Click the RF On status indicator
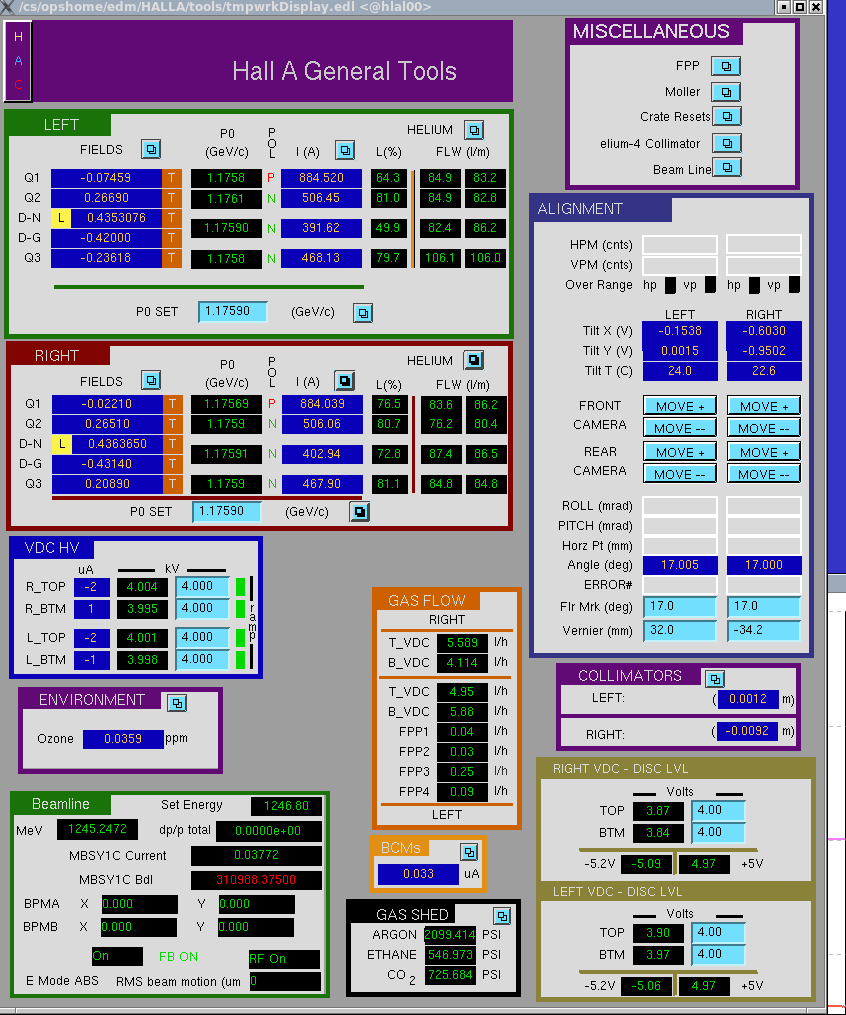 (284, 959)
